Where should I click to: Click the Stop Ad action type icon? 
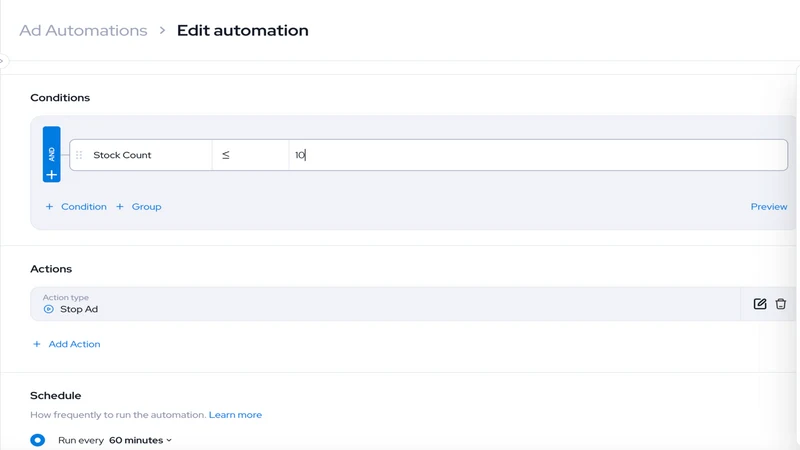[48, 309]
